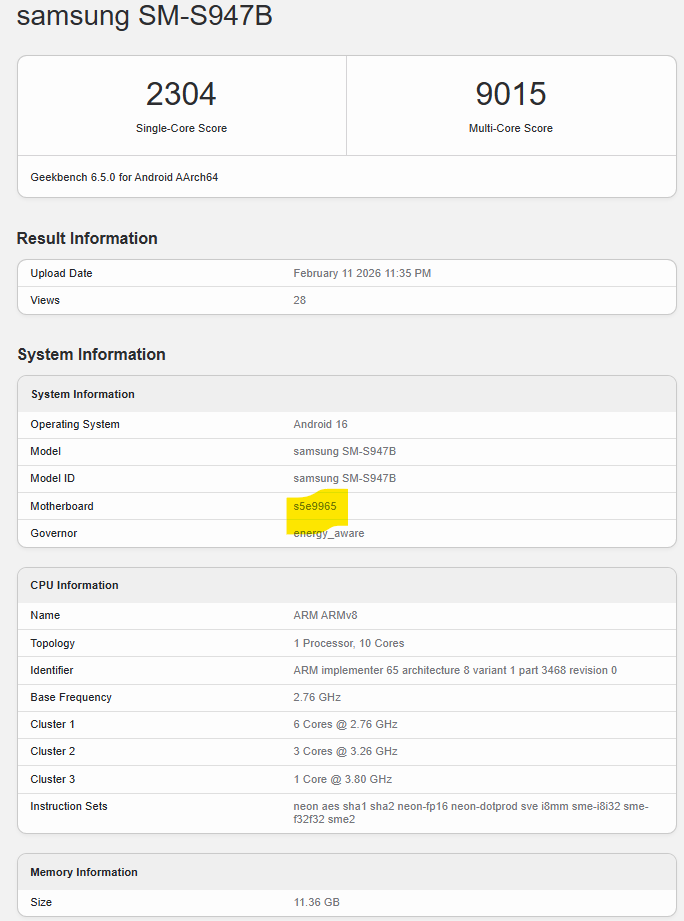Click the ARM ARMv8 CPU name value
This screenshot has width=684, height=921.
tap(325, 615)
